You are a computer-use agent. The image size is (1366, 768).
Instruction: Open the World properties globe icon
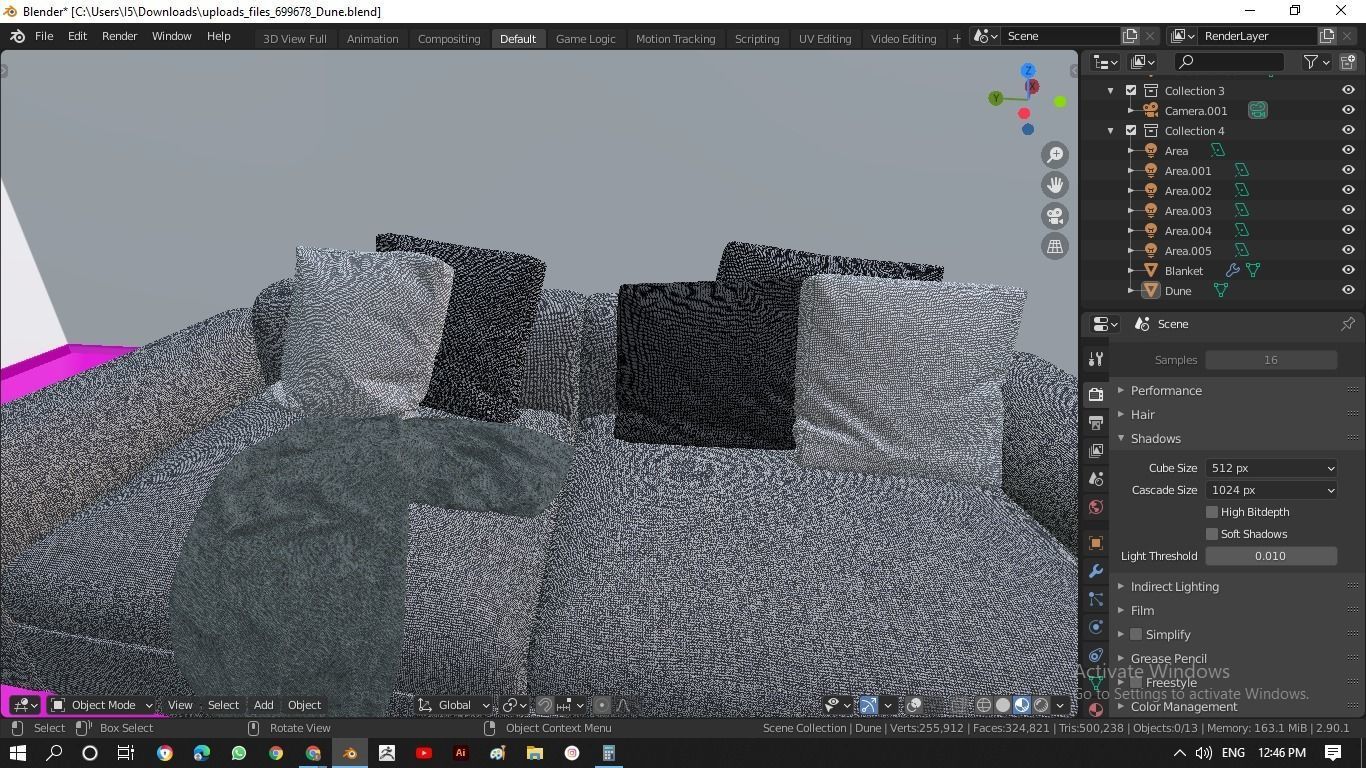pyautogui.click(x=1096, y=507)
